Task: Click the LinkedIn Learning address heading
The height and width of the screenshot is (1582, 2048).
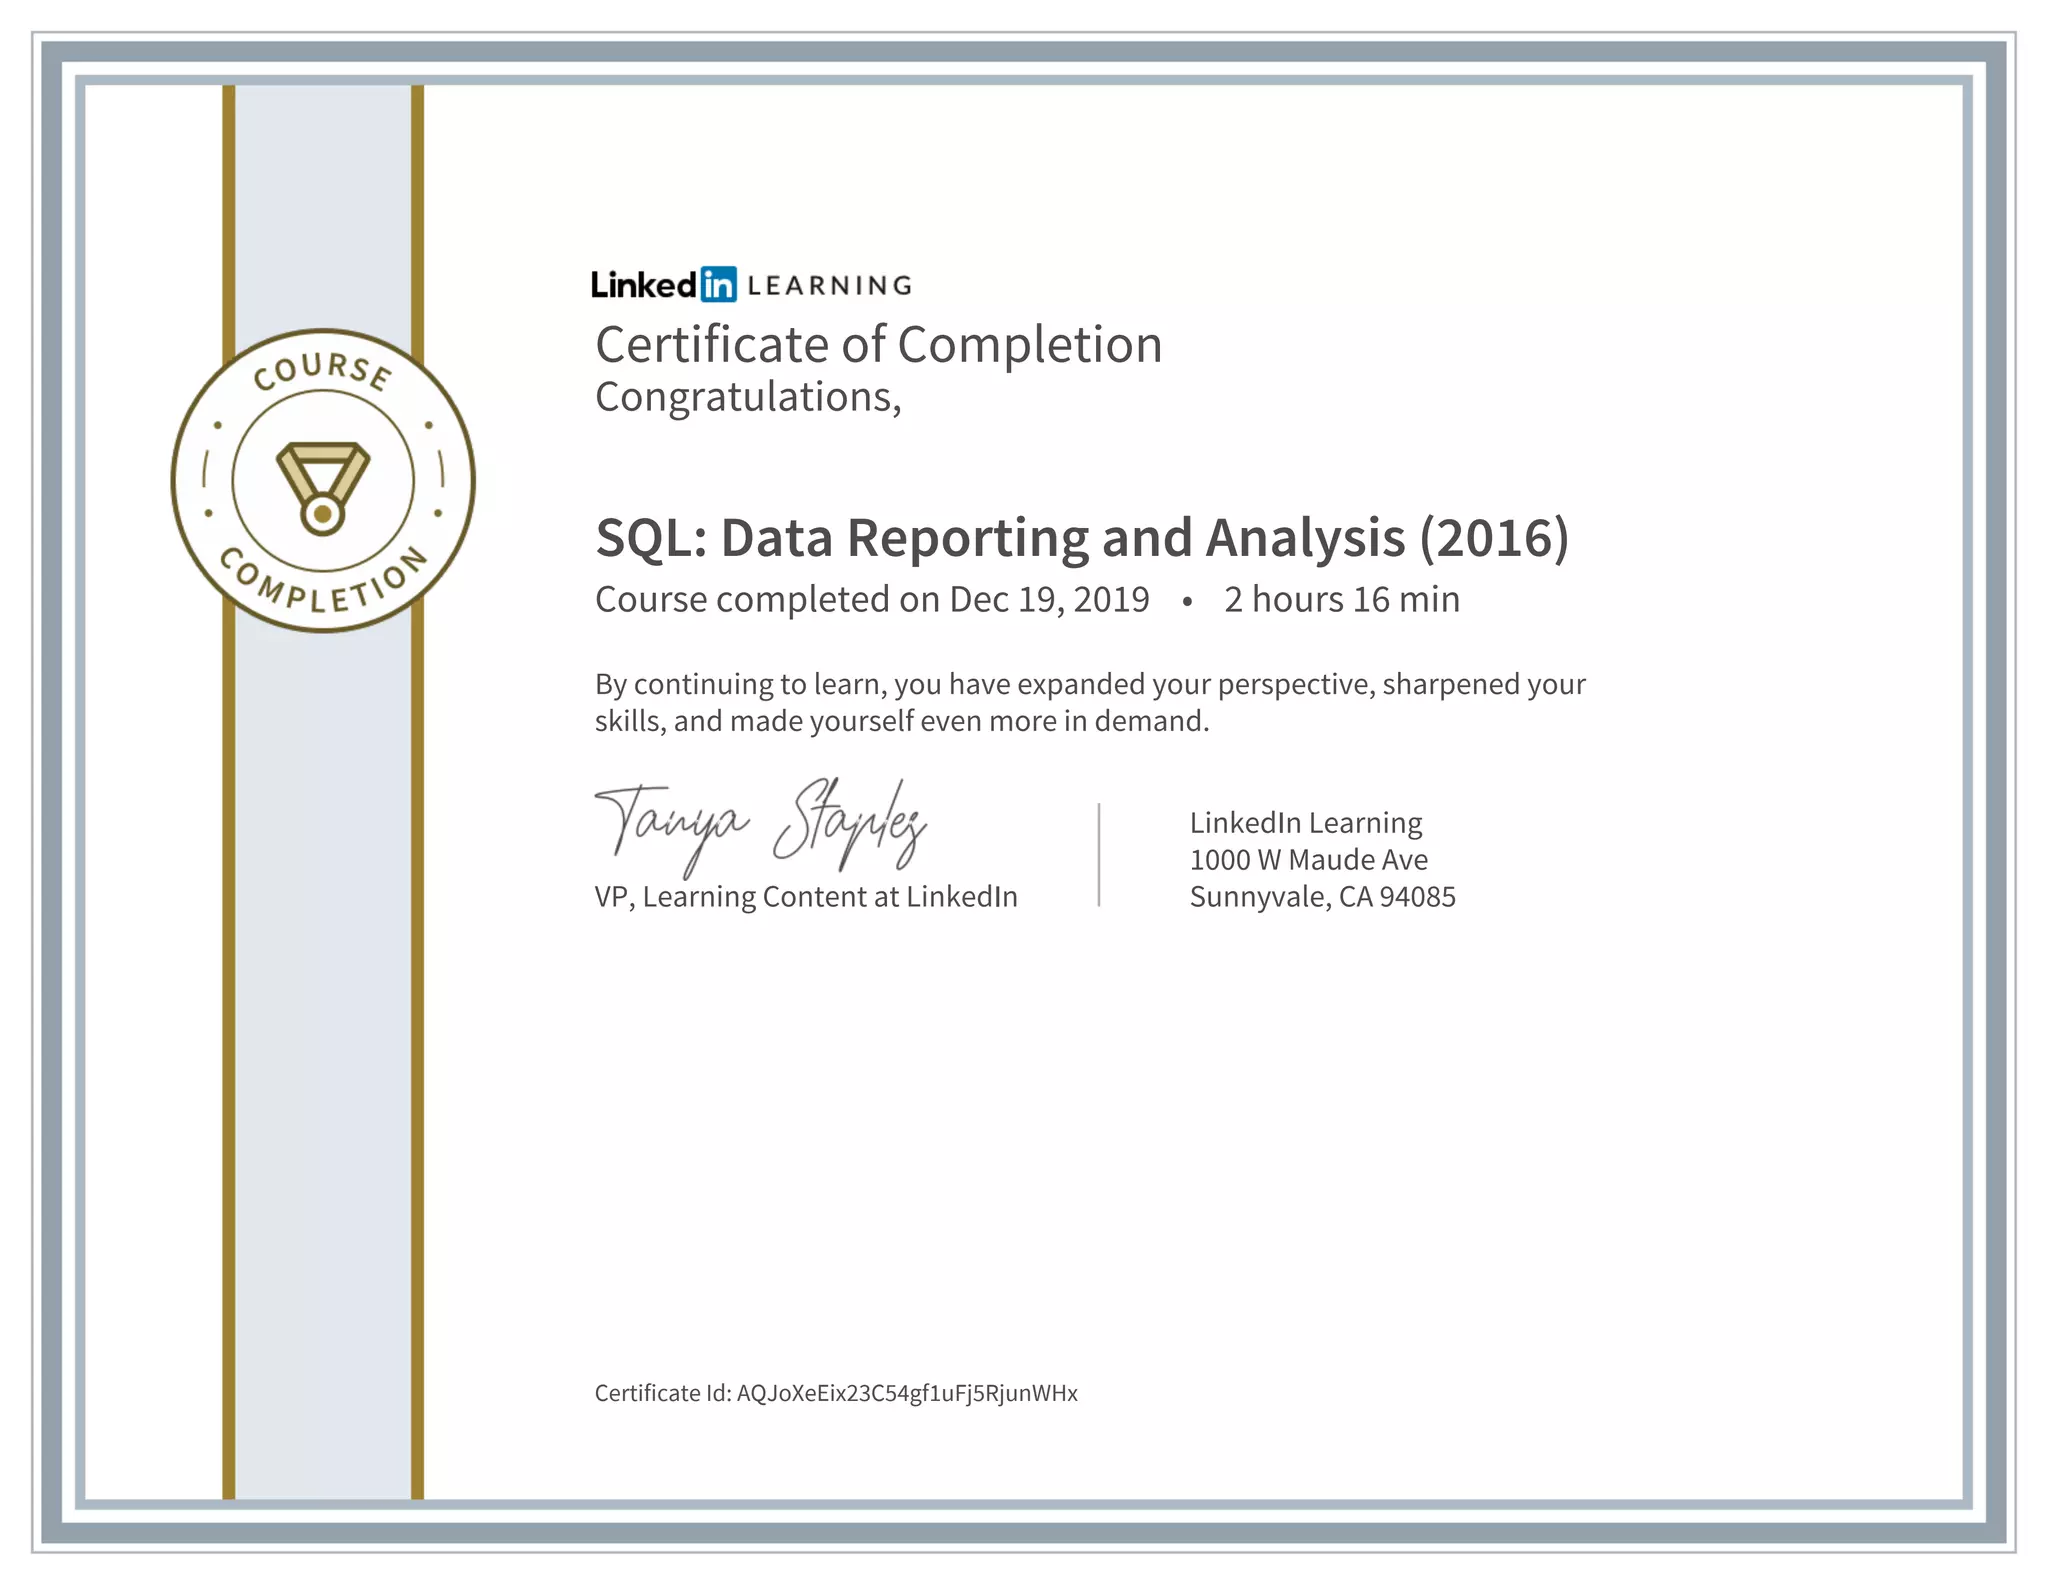Action: pos(1305,823)
